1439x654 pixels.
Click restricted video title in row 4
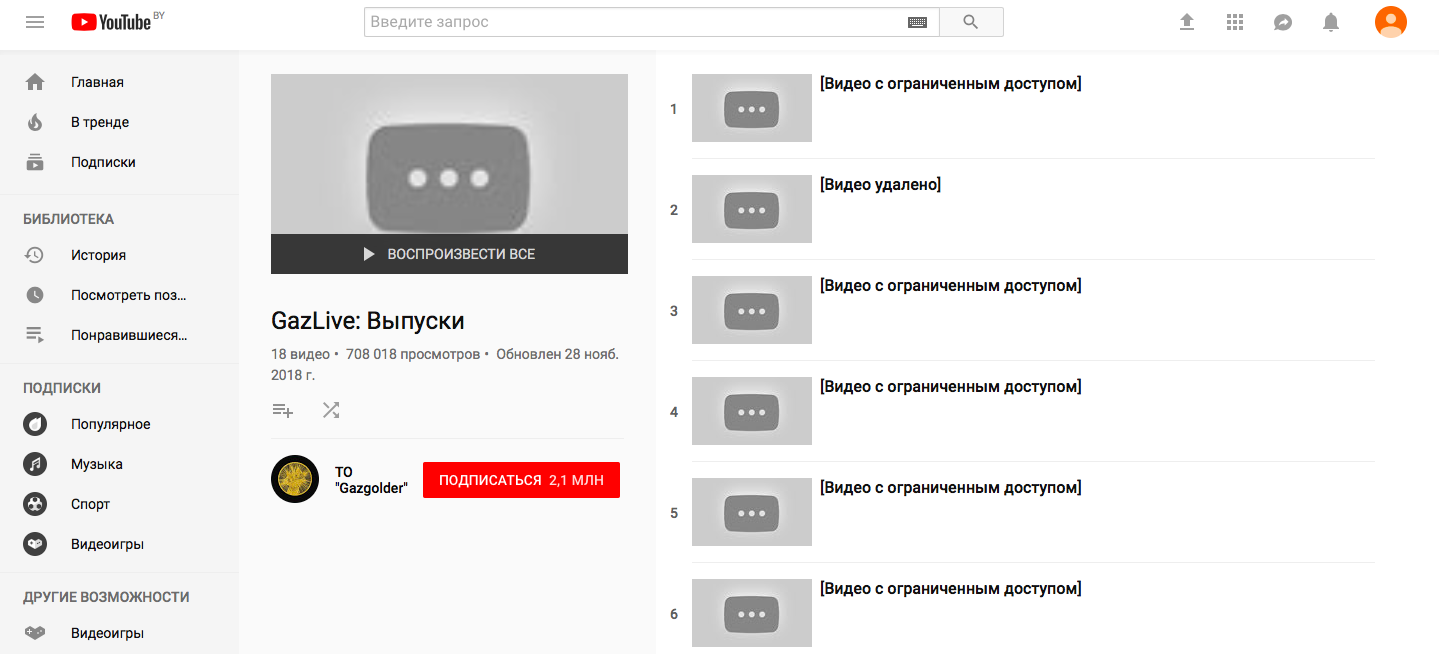coord(951,387)
